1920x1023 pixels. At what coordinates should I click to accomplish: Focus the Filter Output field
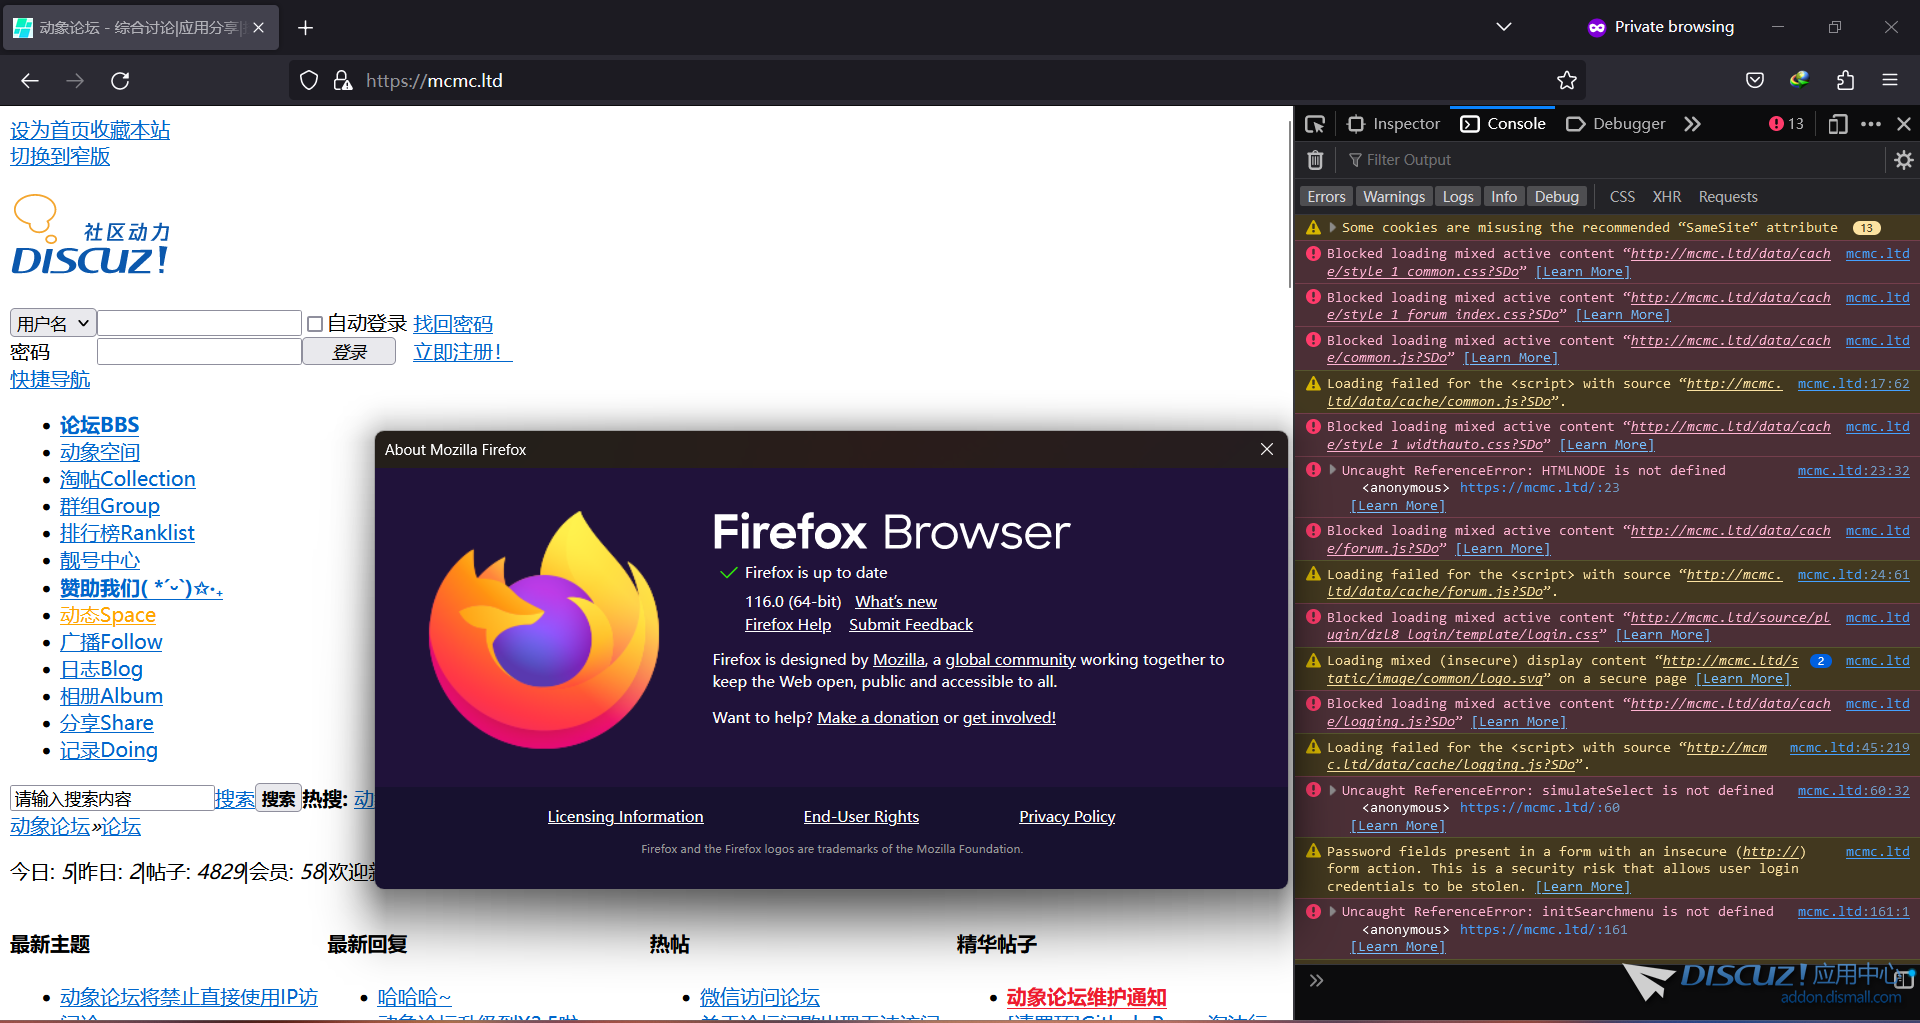click(1610, 160)
